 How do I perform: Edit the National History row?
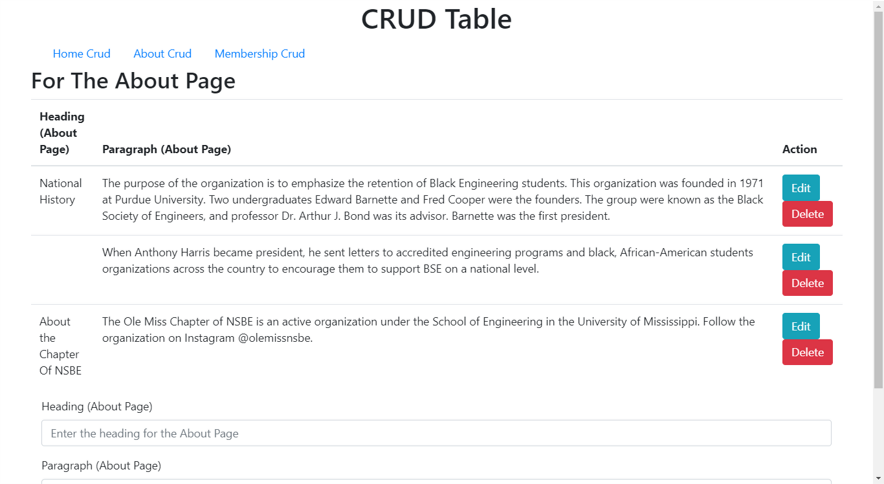pos(801,188)
